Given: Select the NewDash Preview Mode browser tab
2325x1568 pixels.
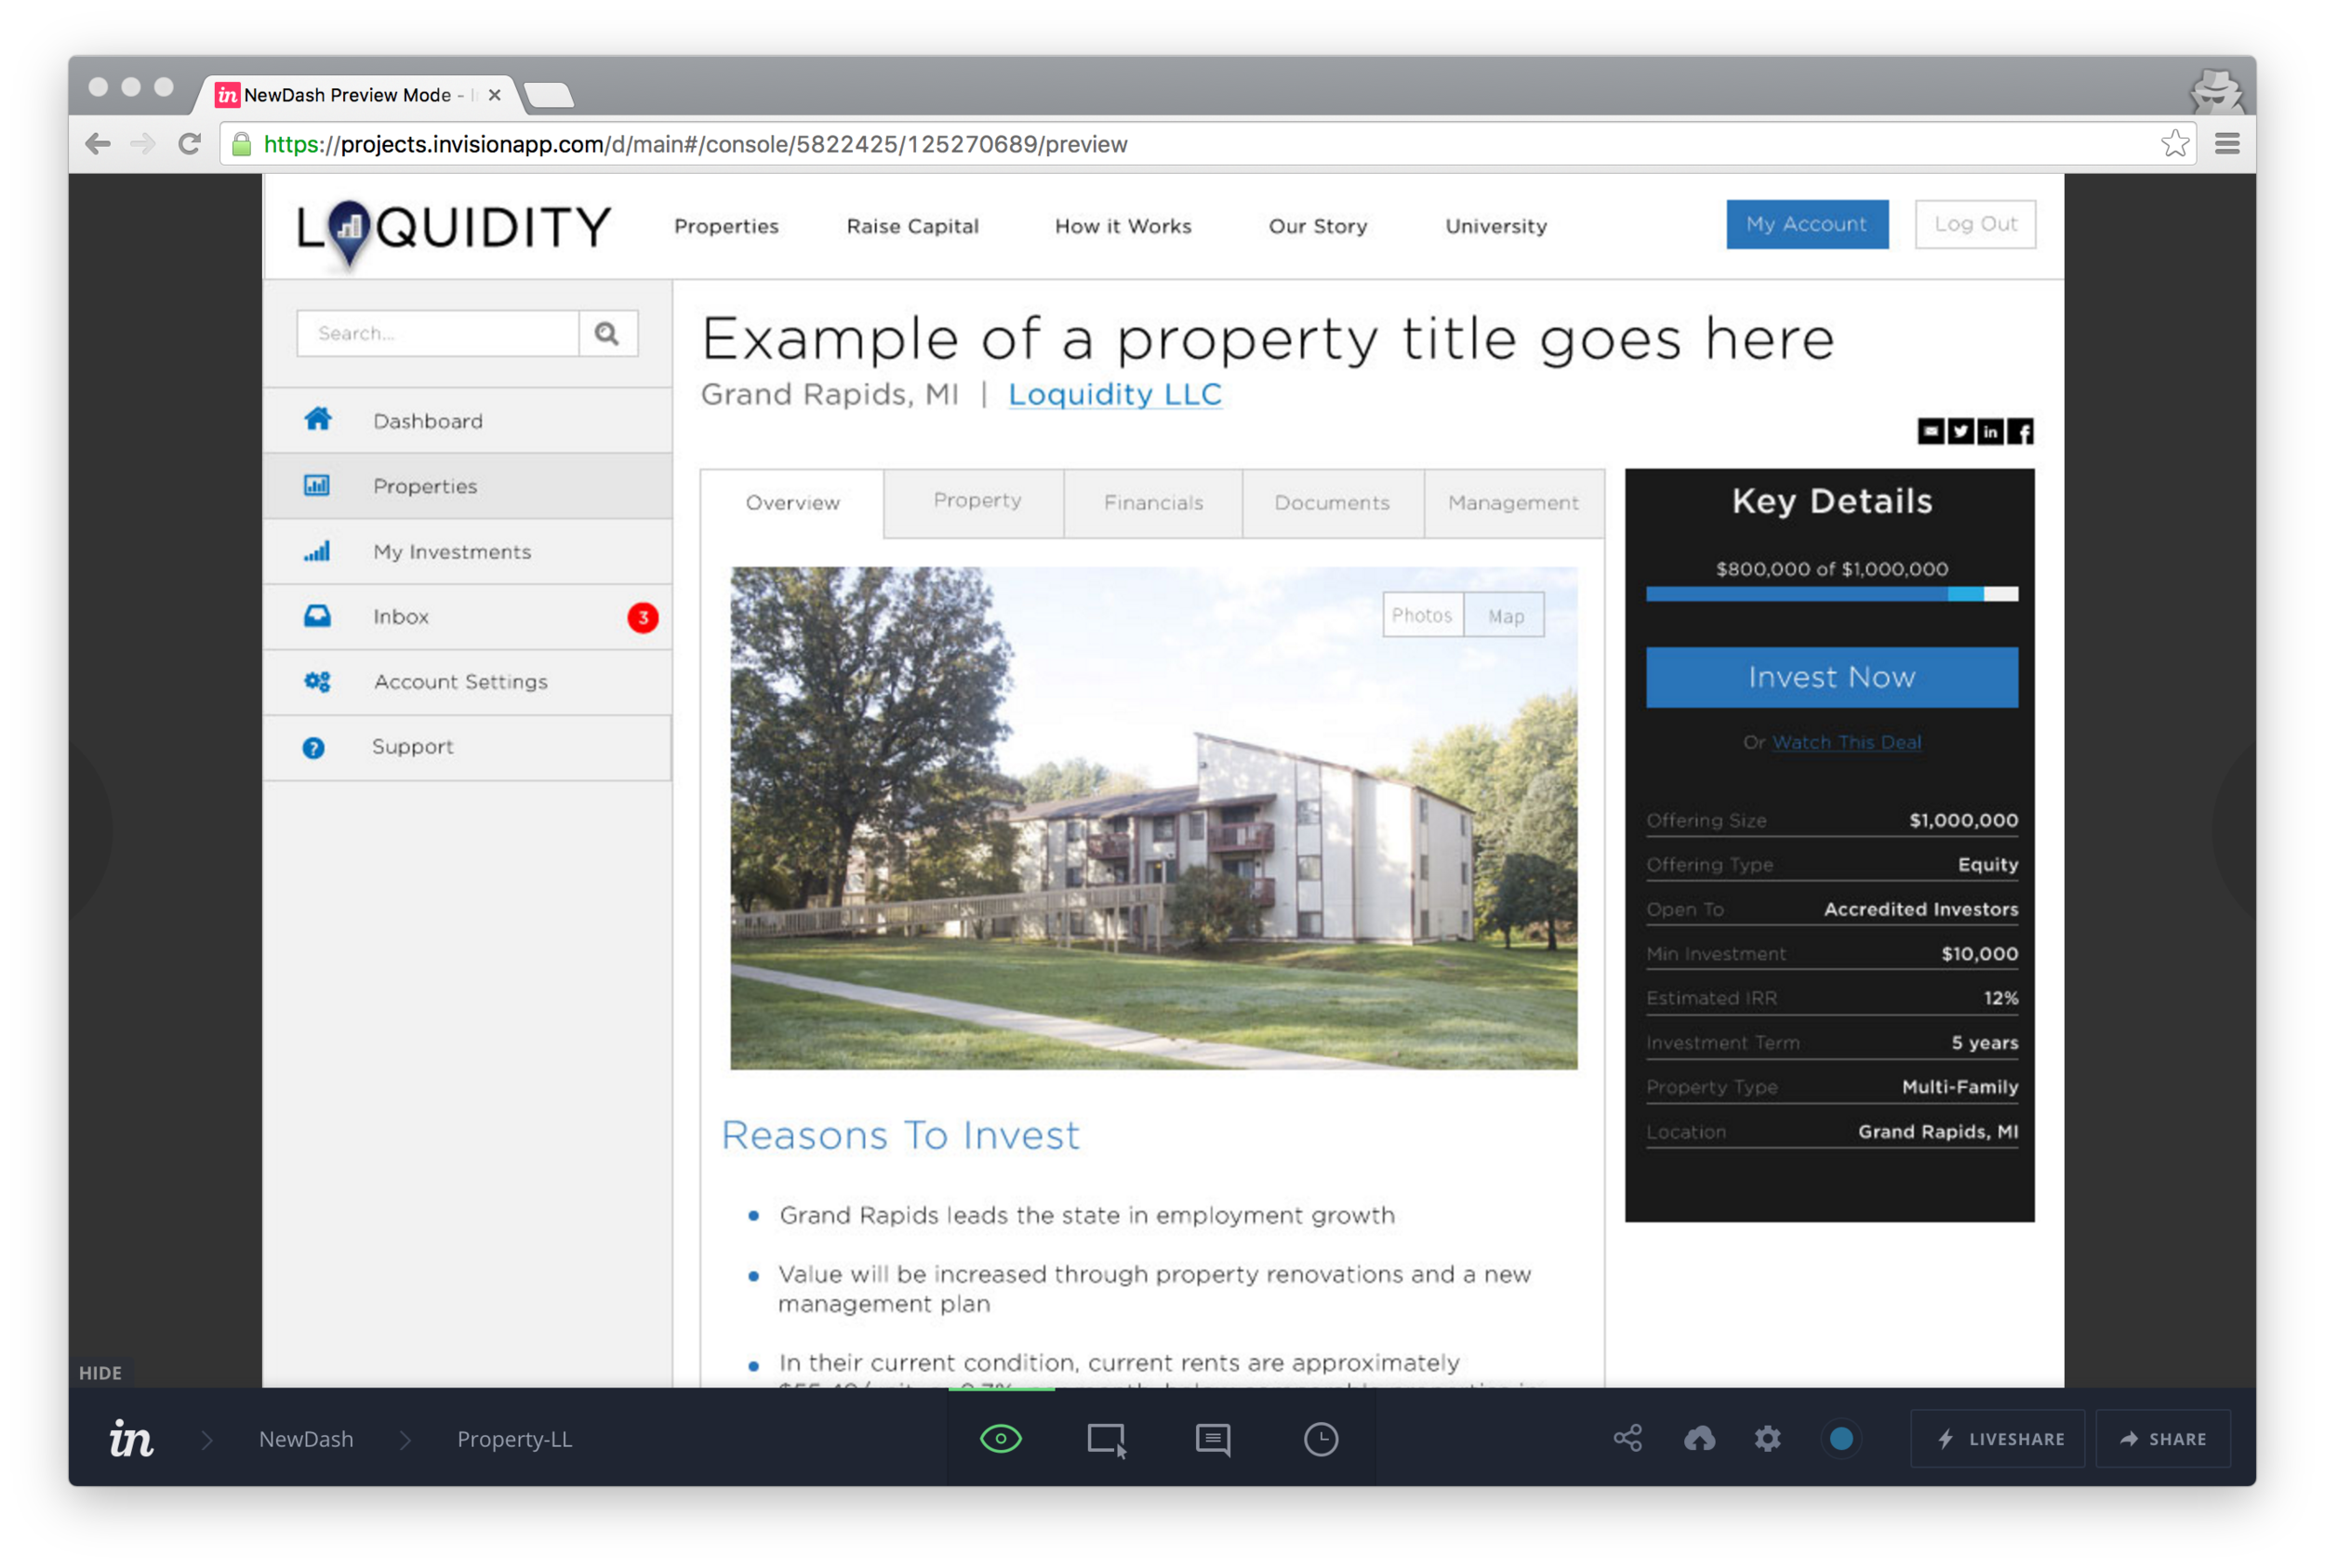Looking at the screenshot, I should 355,95.
